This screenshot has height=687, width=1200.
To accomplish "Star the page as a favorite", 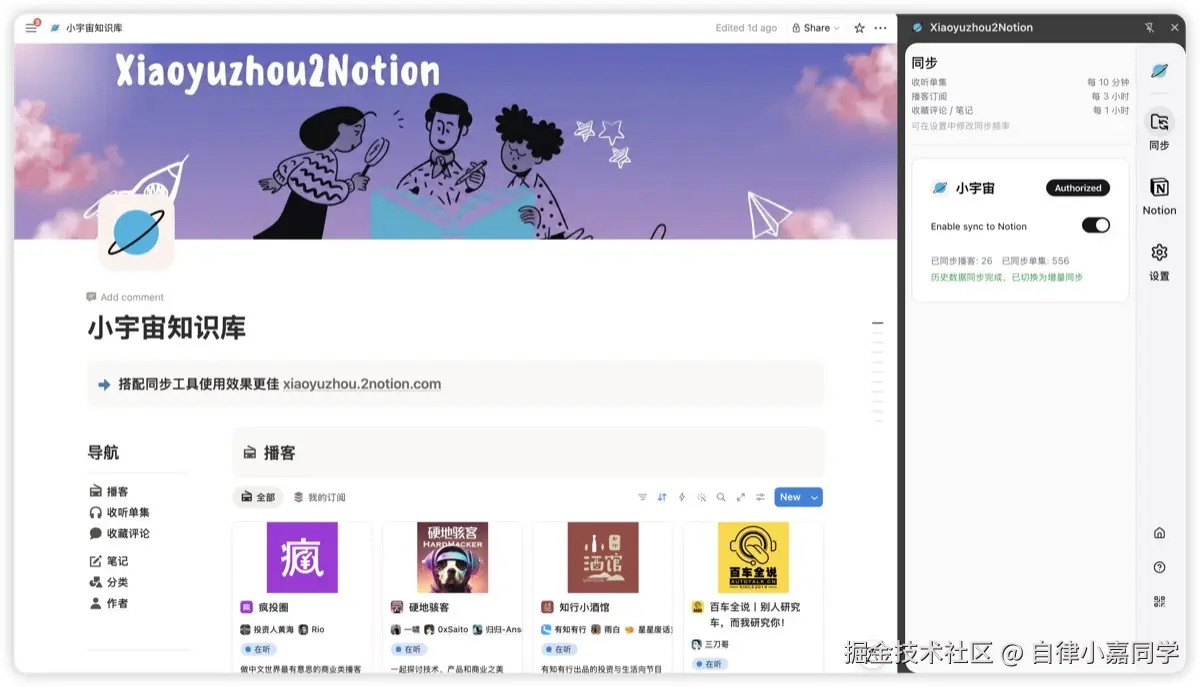I will [859, 28].
